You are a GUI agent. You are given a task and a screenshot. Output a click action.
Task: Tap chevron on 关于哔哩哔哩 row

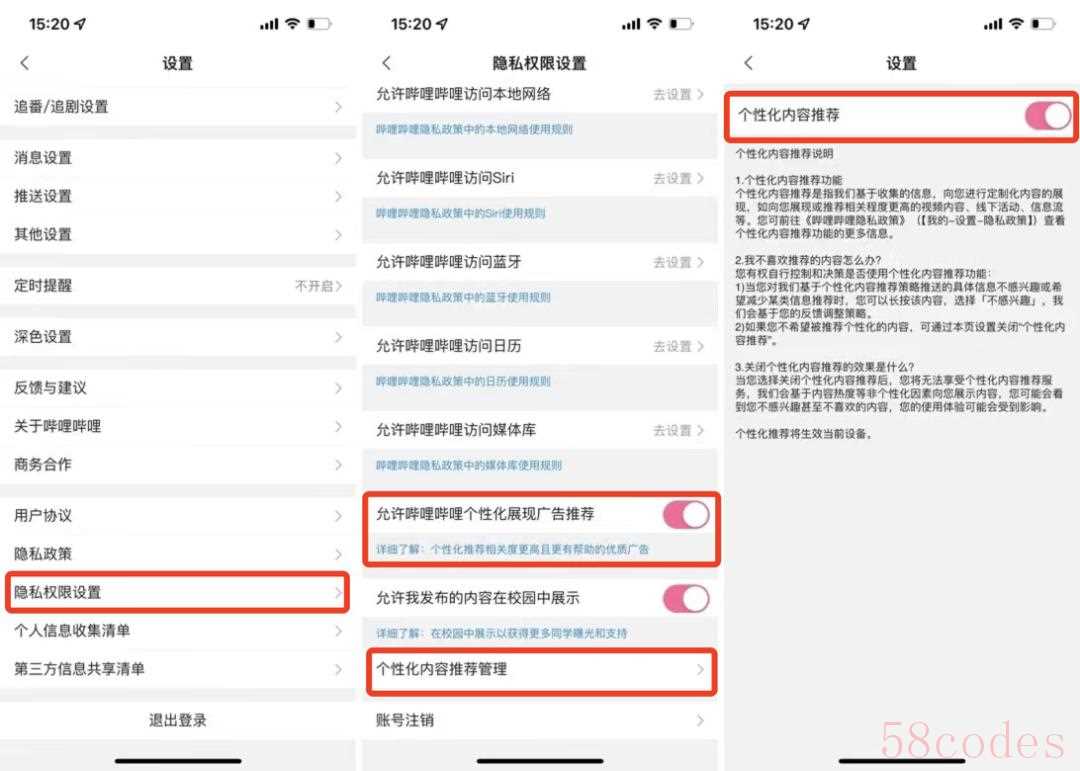point(338,426)
